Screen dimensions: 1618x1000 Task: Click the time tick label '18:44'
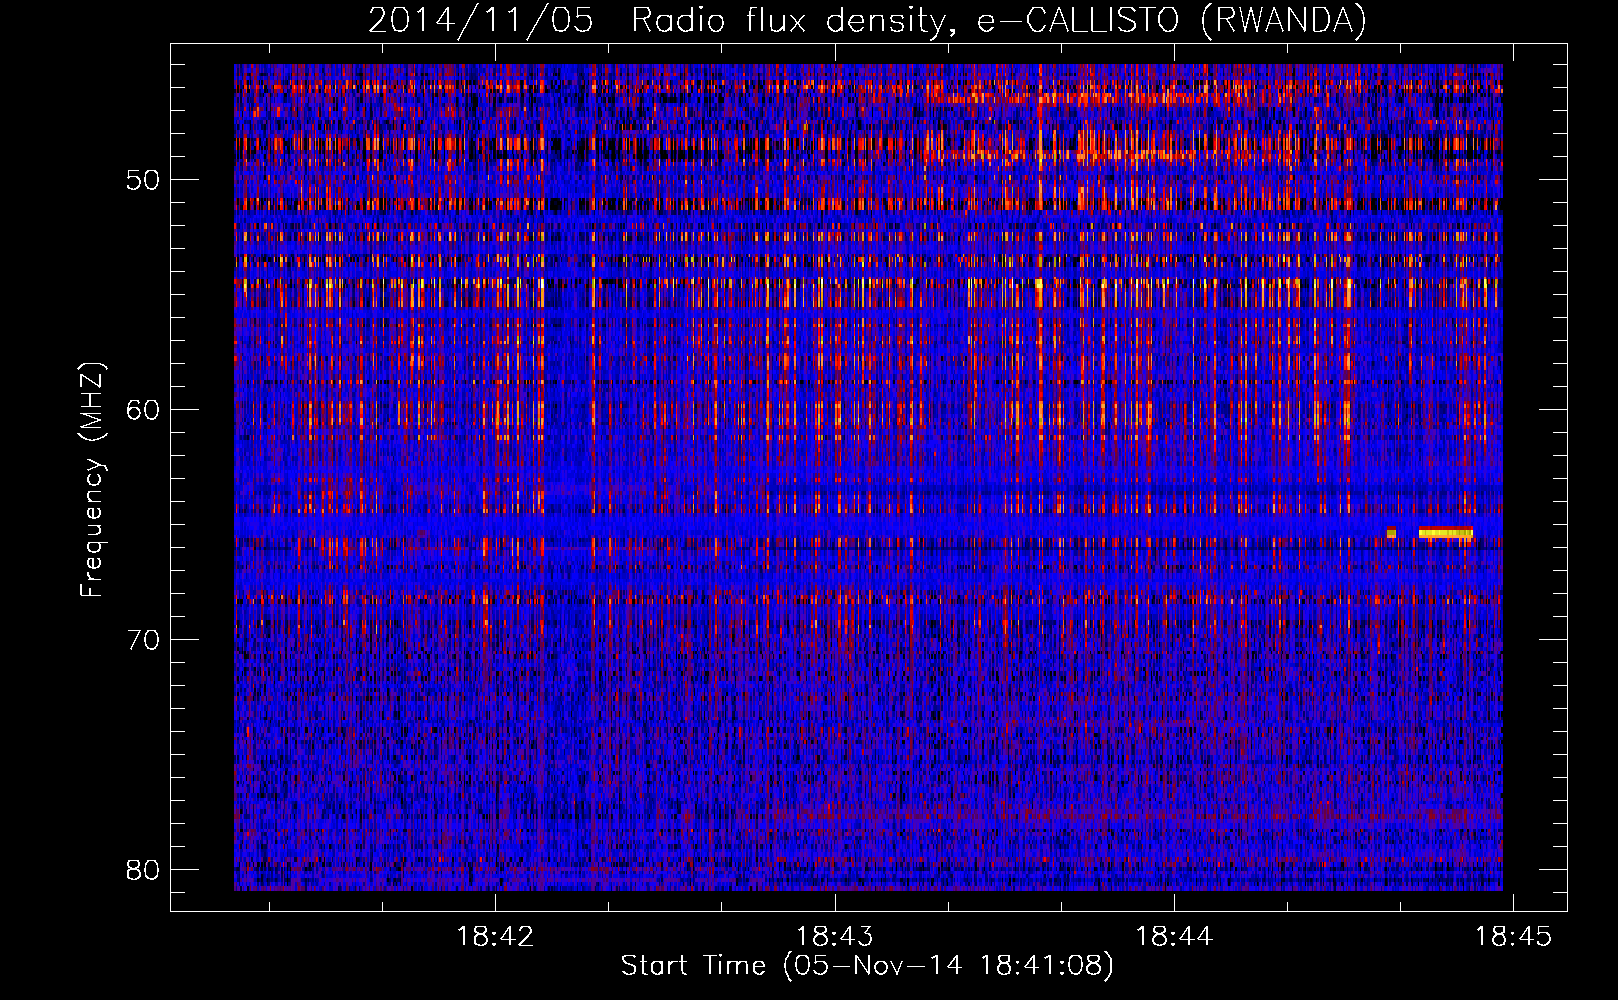[1174, 937]
